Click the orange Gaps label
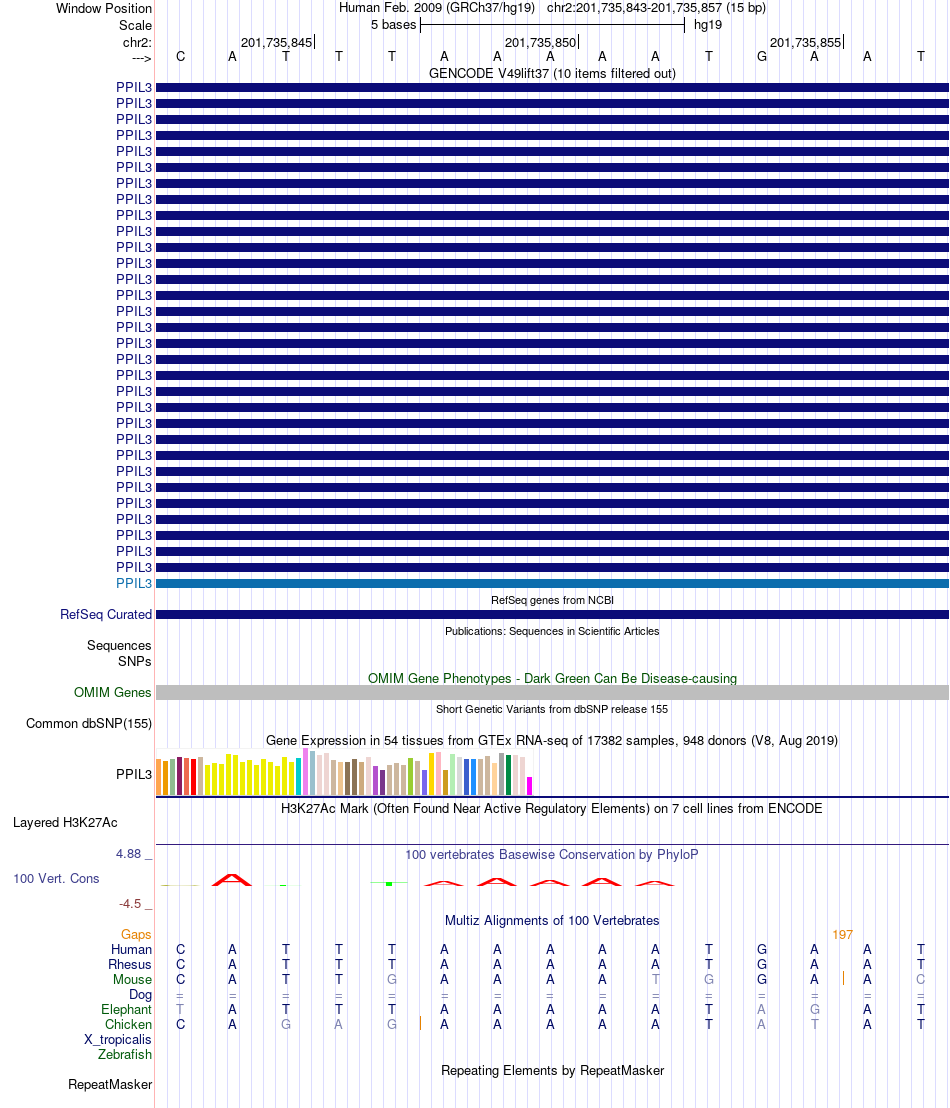The height and width of the screenshot is (1108, 950). pyautogui.click(x=136, y=935)
